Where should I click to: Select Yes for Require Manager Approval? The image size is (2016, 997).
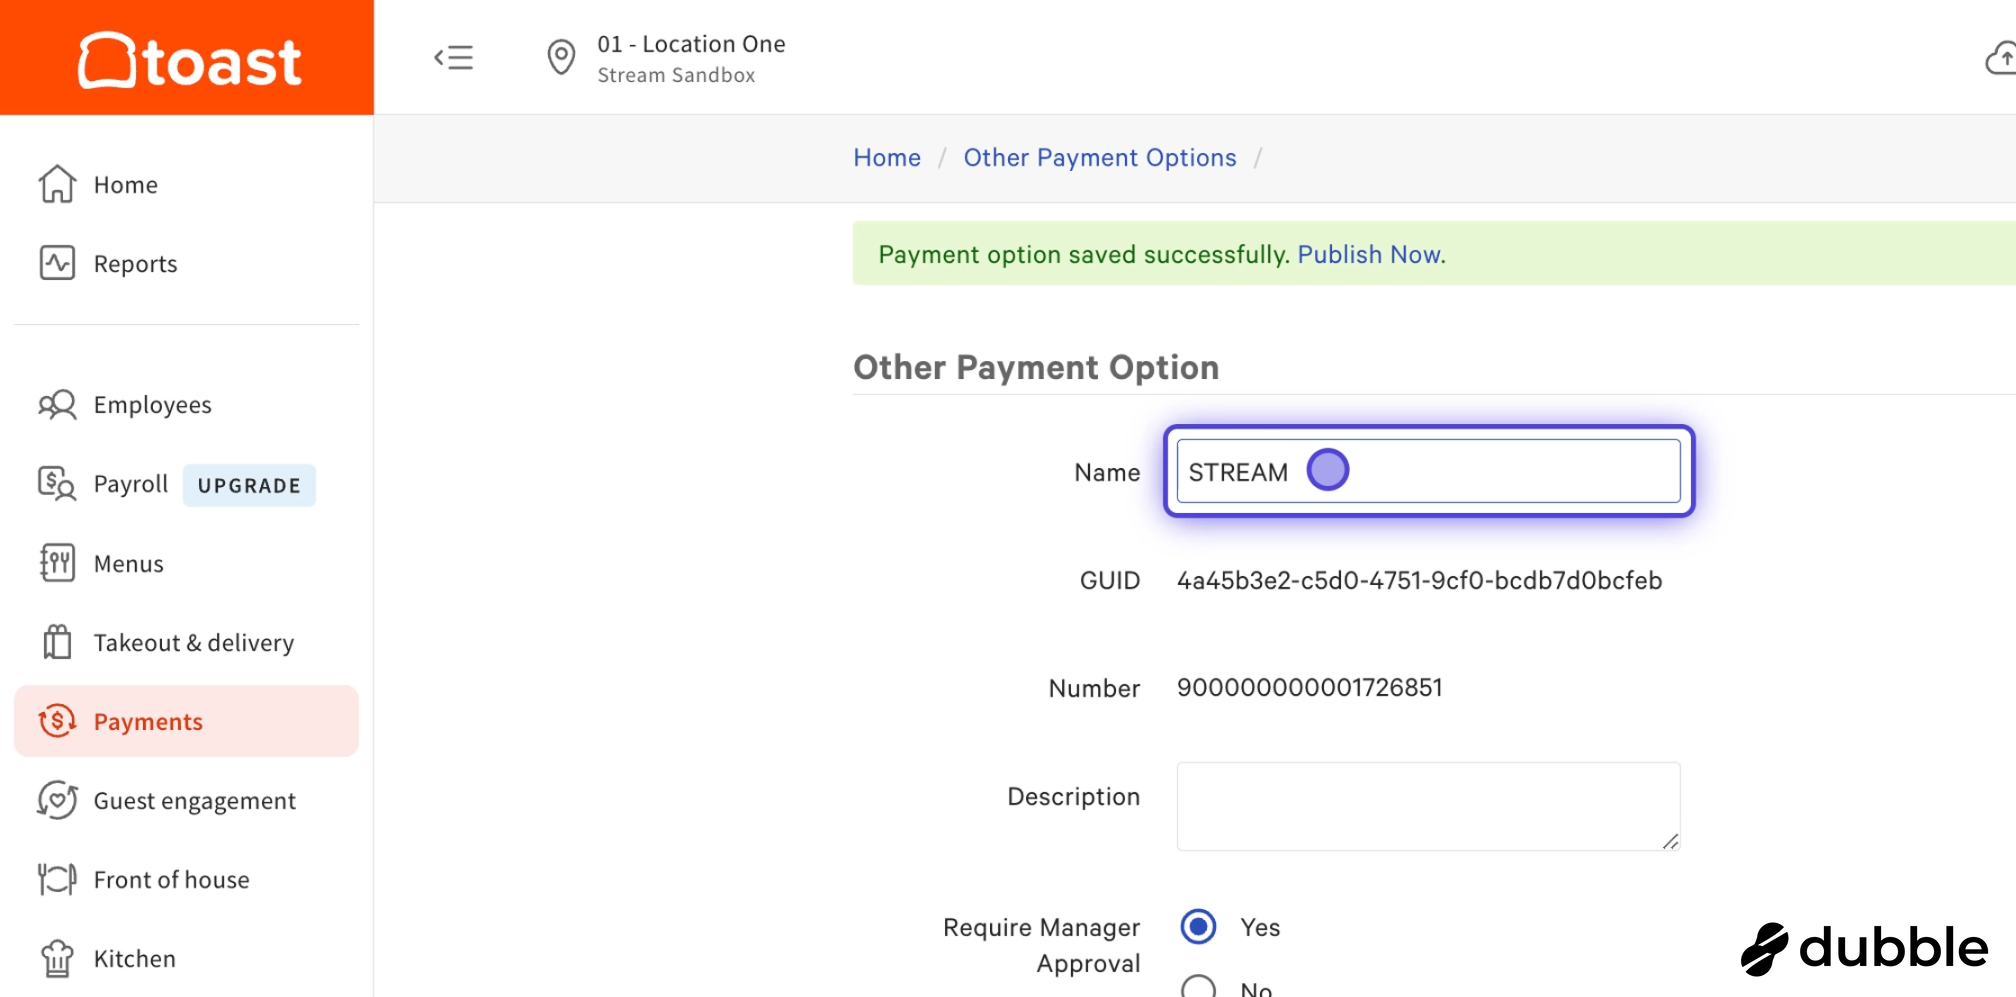point(1198,927)
